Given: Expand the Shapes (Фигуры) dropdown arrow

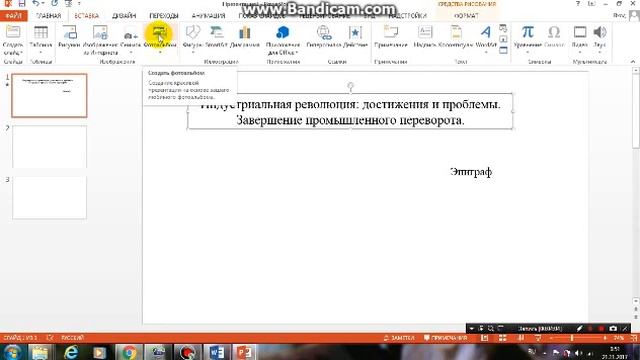Looking at the screenshot, I should click(x=192, y=53).
